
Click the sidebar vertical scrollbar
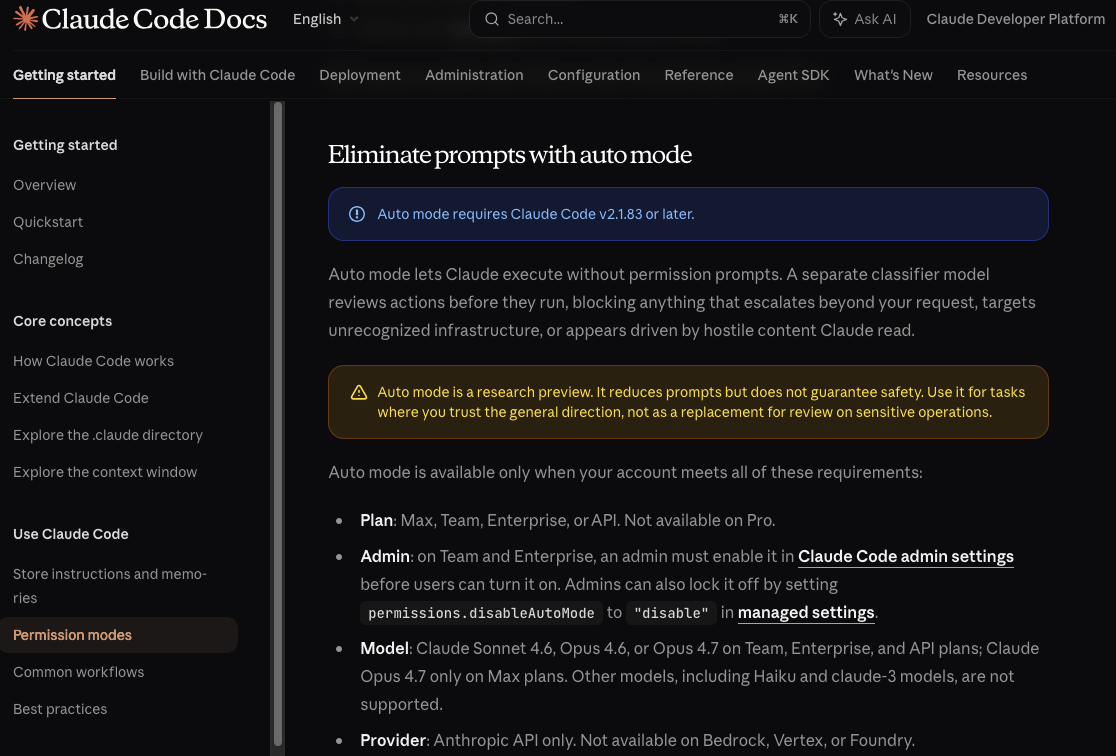coord(278,424)
